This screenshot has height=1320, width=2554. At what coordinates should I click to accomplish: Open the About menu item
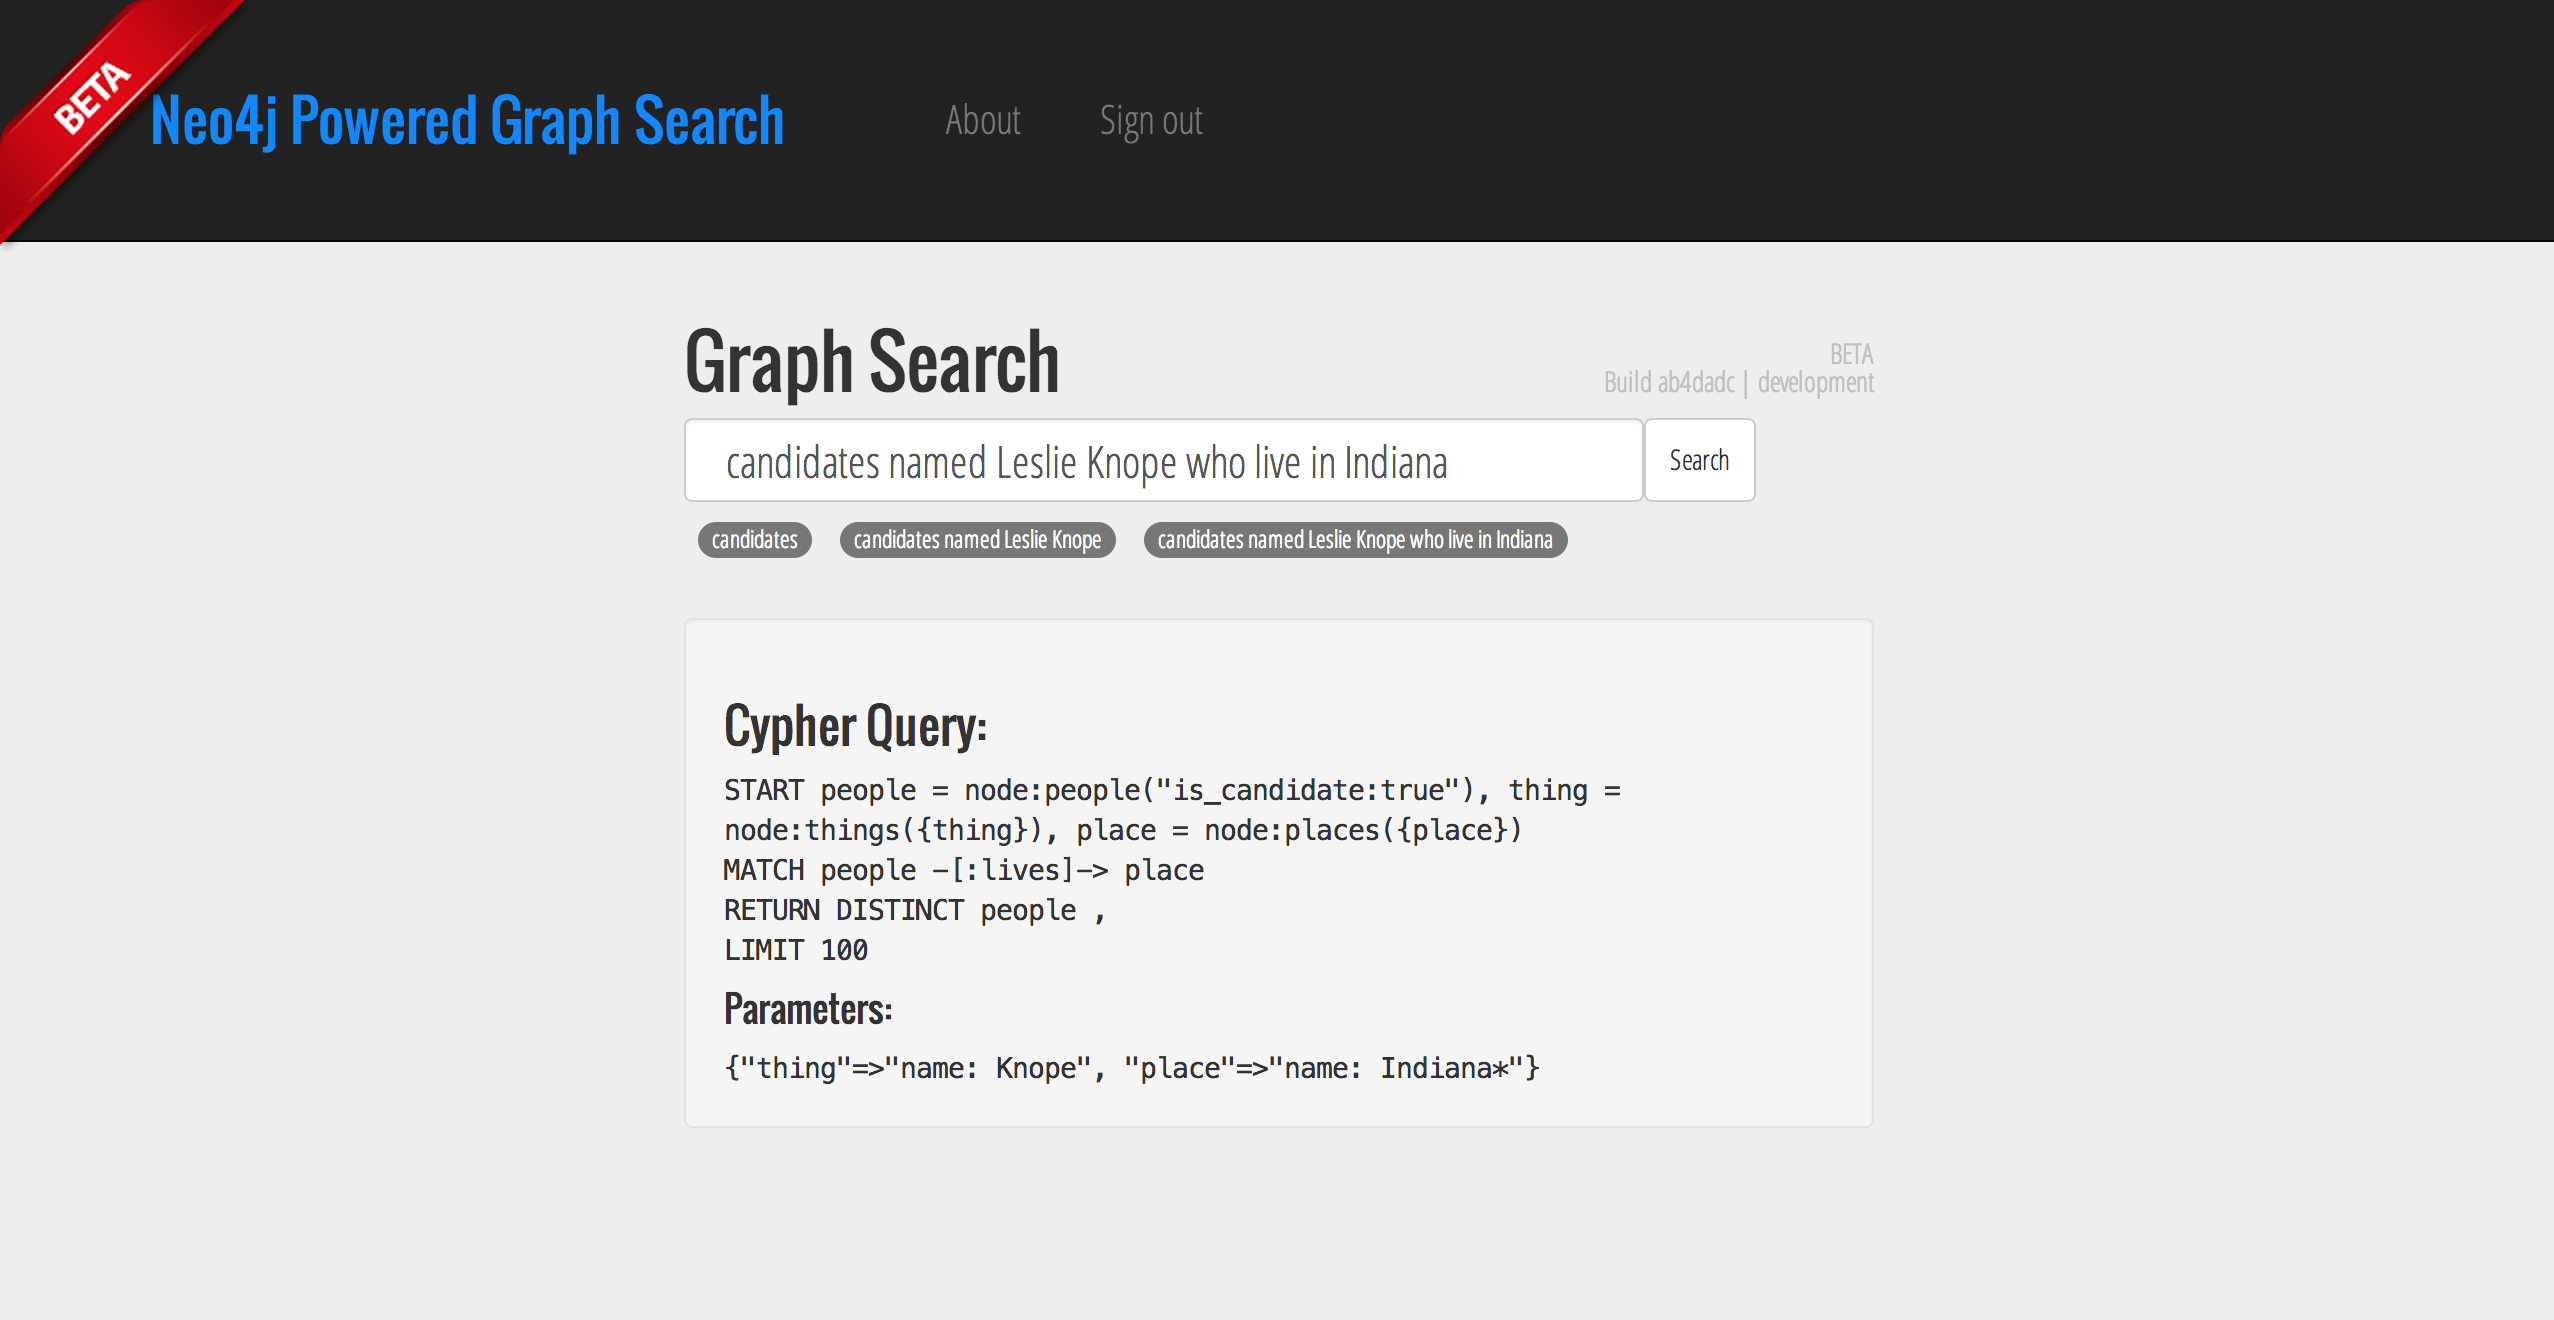(x=982, y=121)
